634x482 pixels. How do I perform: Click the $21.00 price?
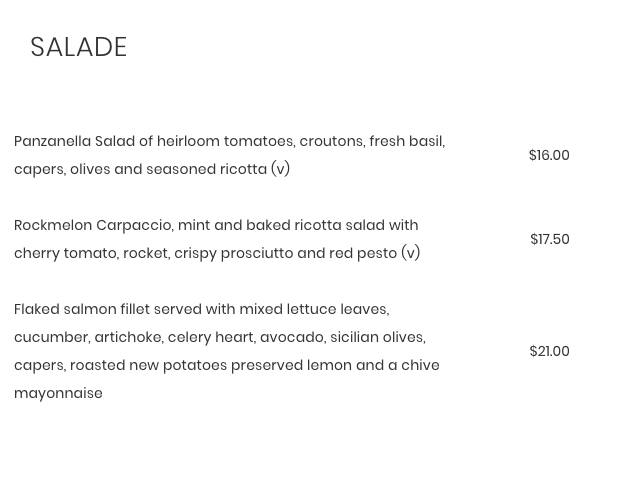click(x=549, y=351)
